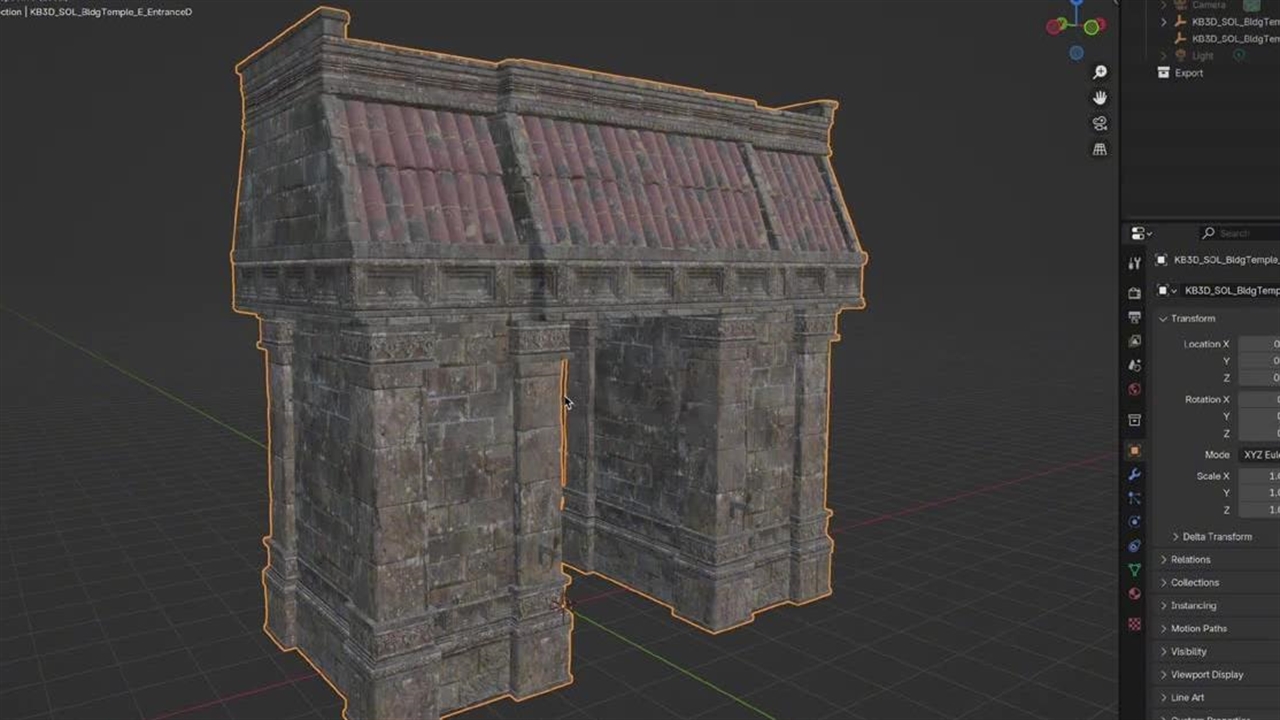Open the Object Data green triangle tab

click(1134, 570)
